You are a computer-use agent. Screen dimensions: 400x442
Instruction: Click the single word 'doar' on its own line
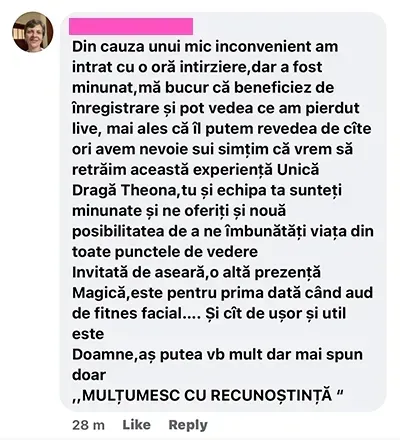click(89, 375)
